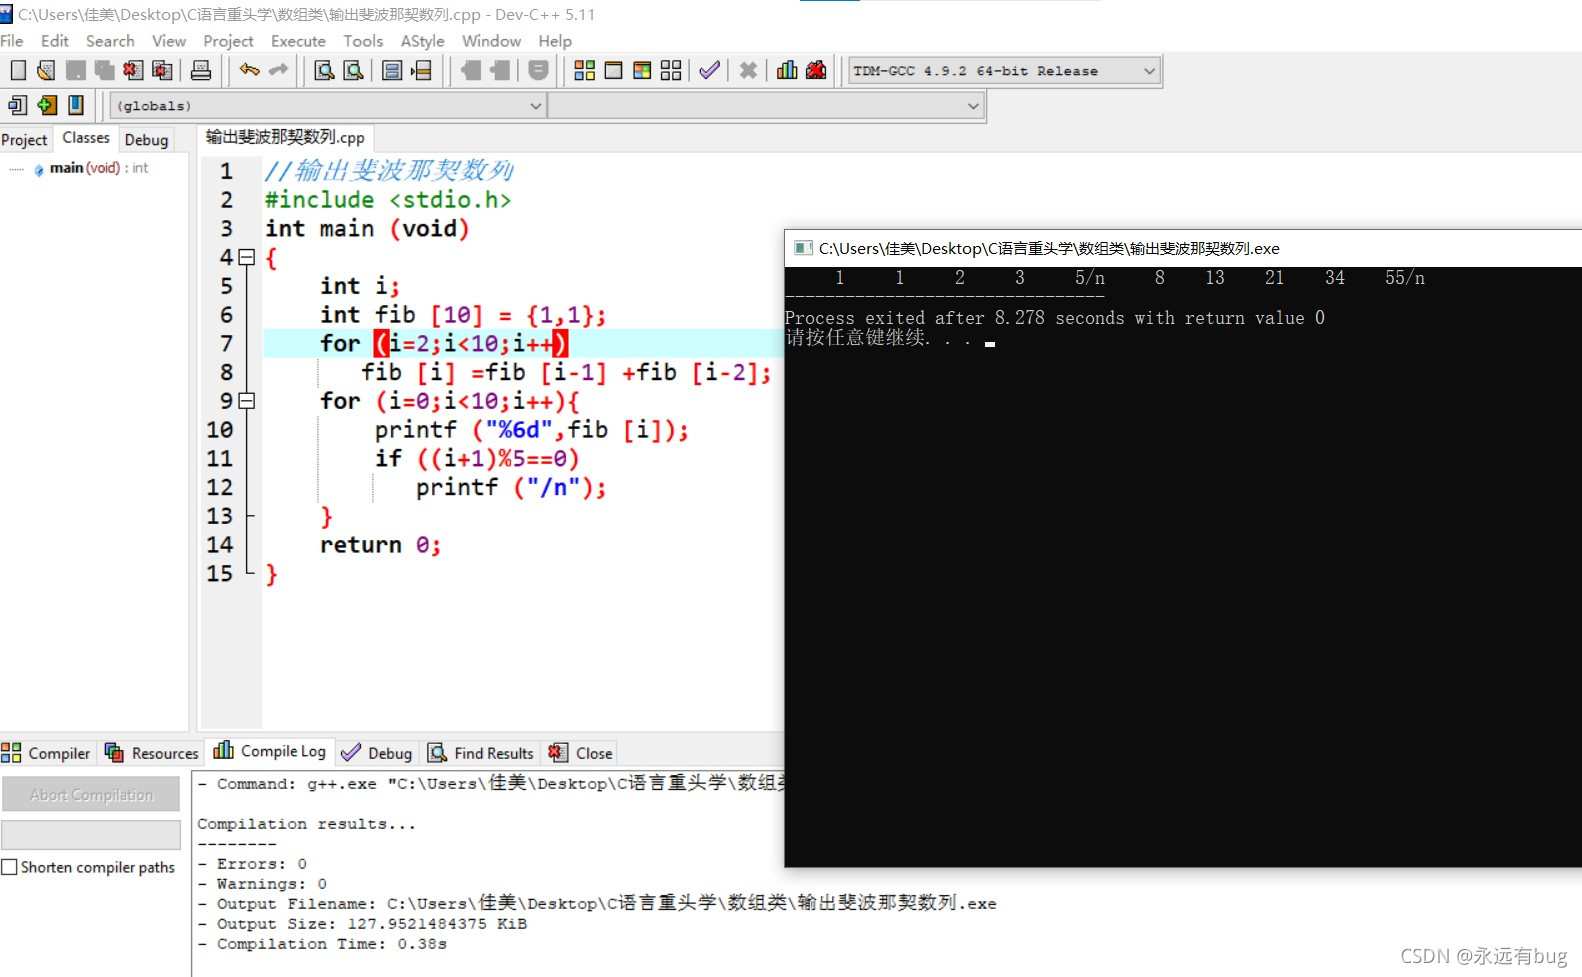Click the Open file toolbar icon
This screenshot has width=1582, height=977.
[x=46, y=70]
